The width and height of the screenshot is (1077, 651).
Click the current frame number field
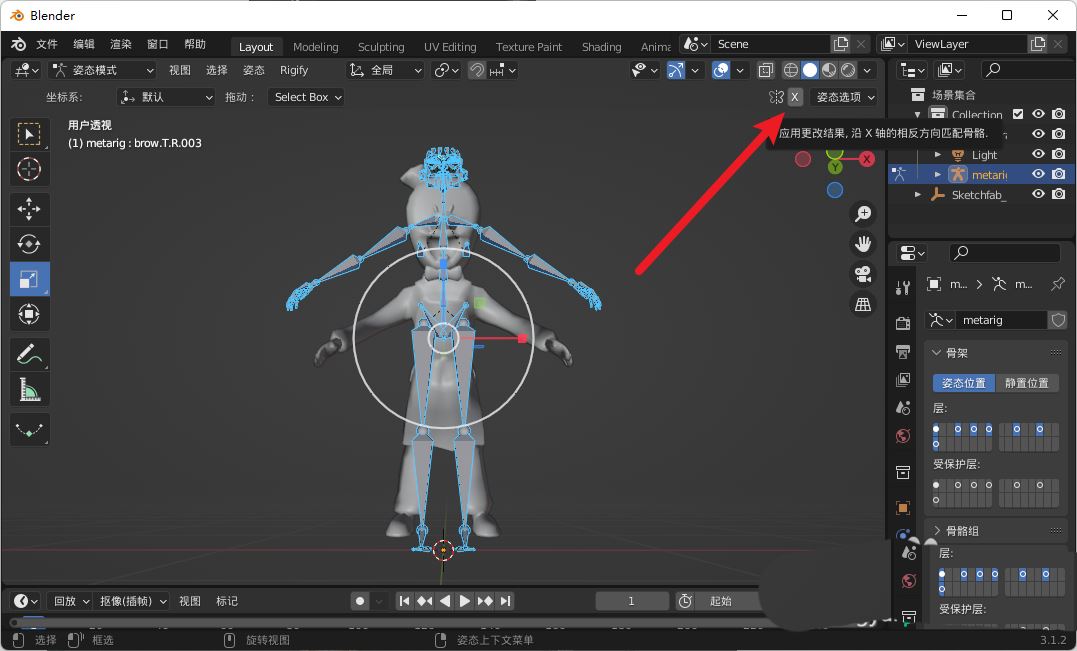click(631, 601)
